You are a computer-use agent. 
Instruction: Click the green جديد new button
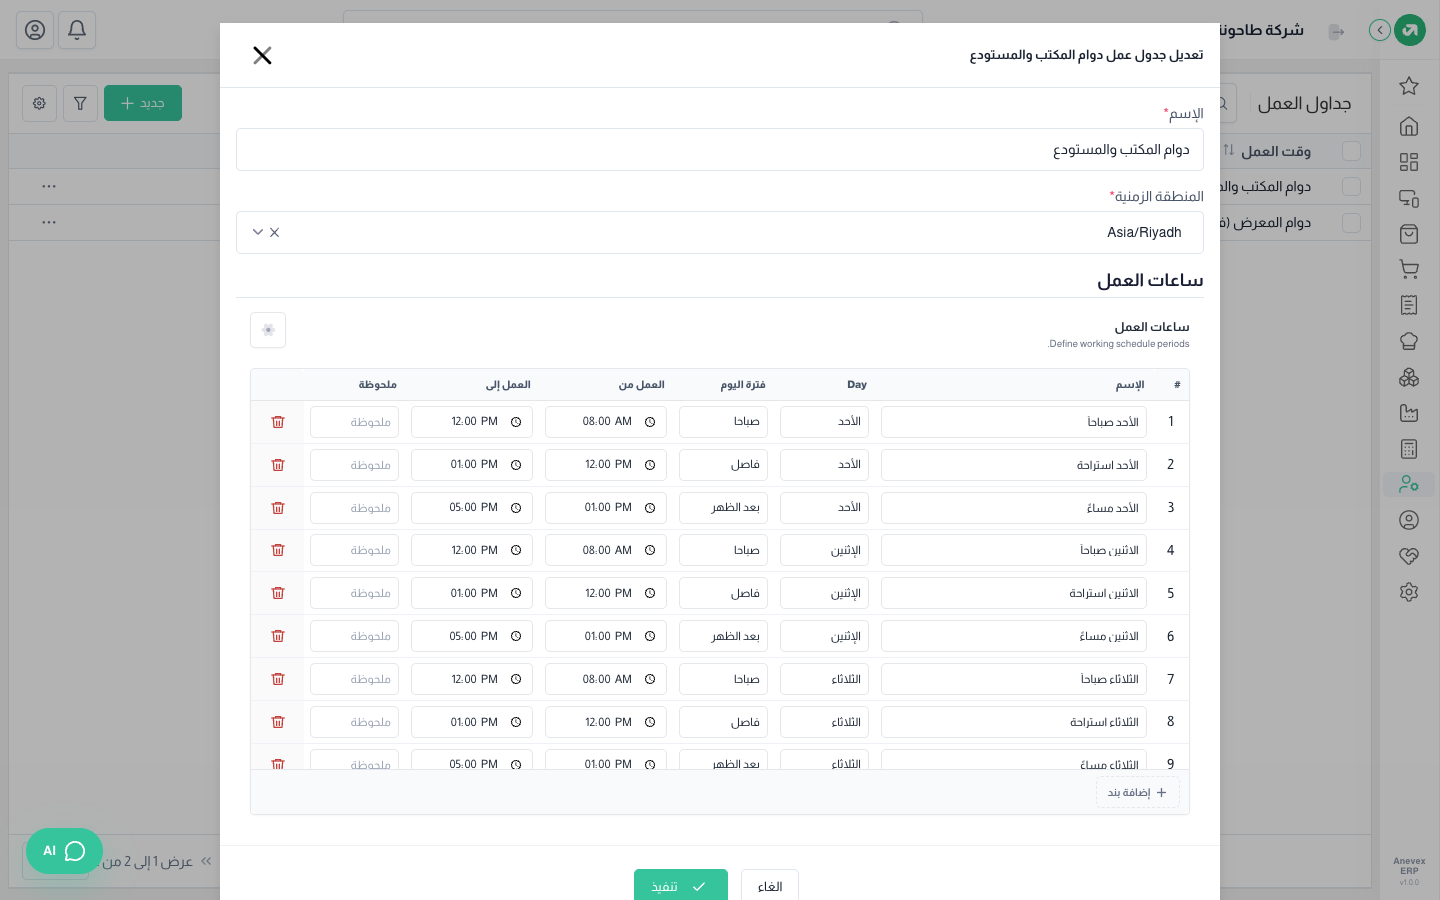point(143,103)
